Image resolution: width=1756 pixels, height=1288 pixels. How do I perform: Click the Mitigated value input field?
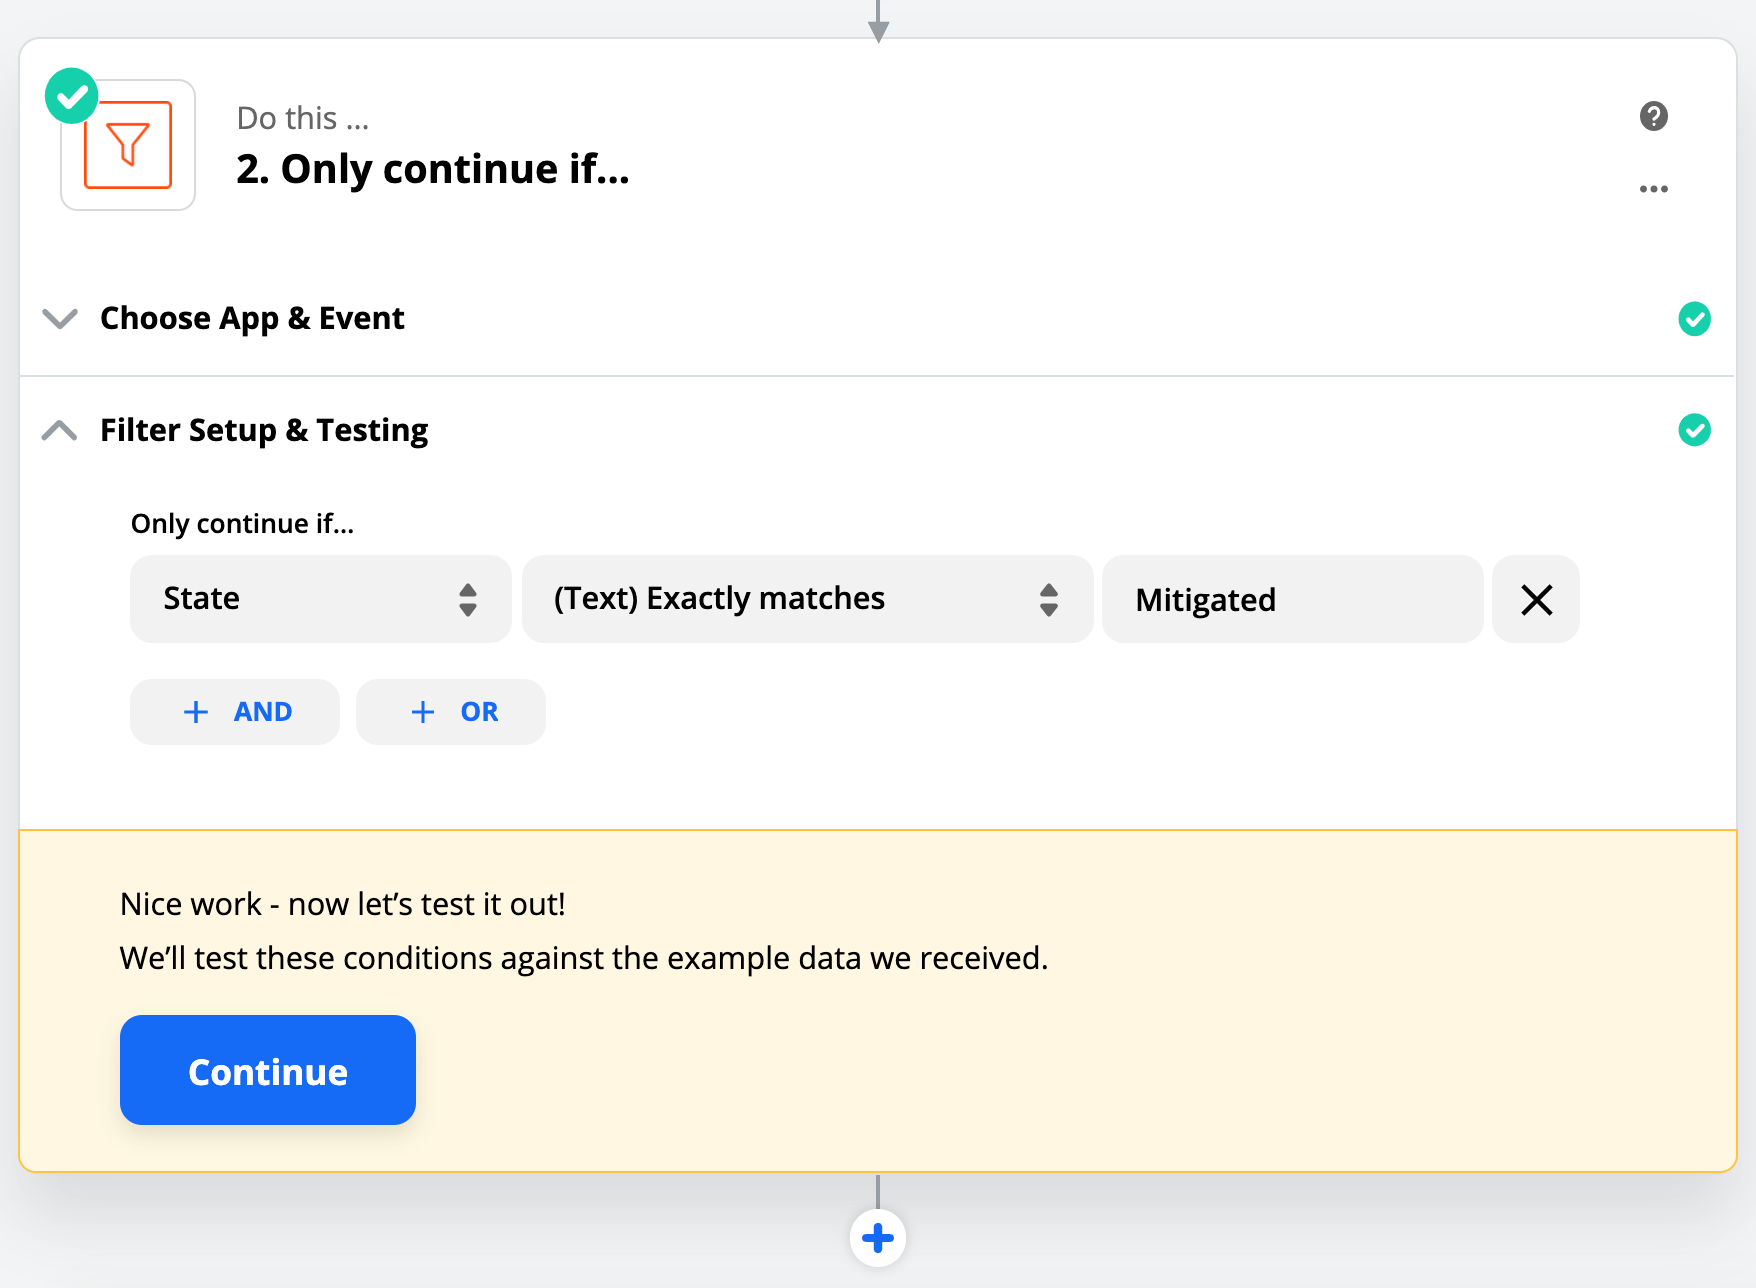tap(1292, 599)
